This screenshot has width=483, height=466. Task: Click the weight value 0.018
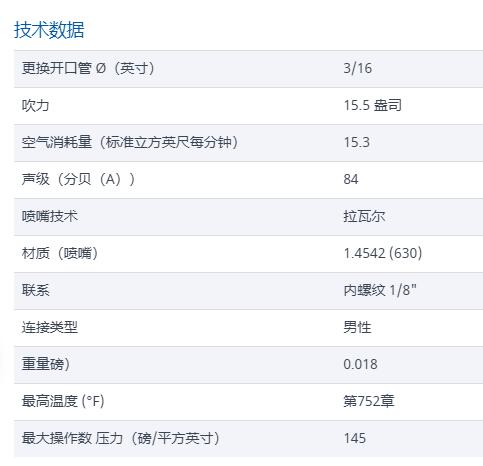[x=361, y=364]
